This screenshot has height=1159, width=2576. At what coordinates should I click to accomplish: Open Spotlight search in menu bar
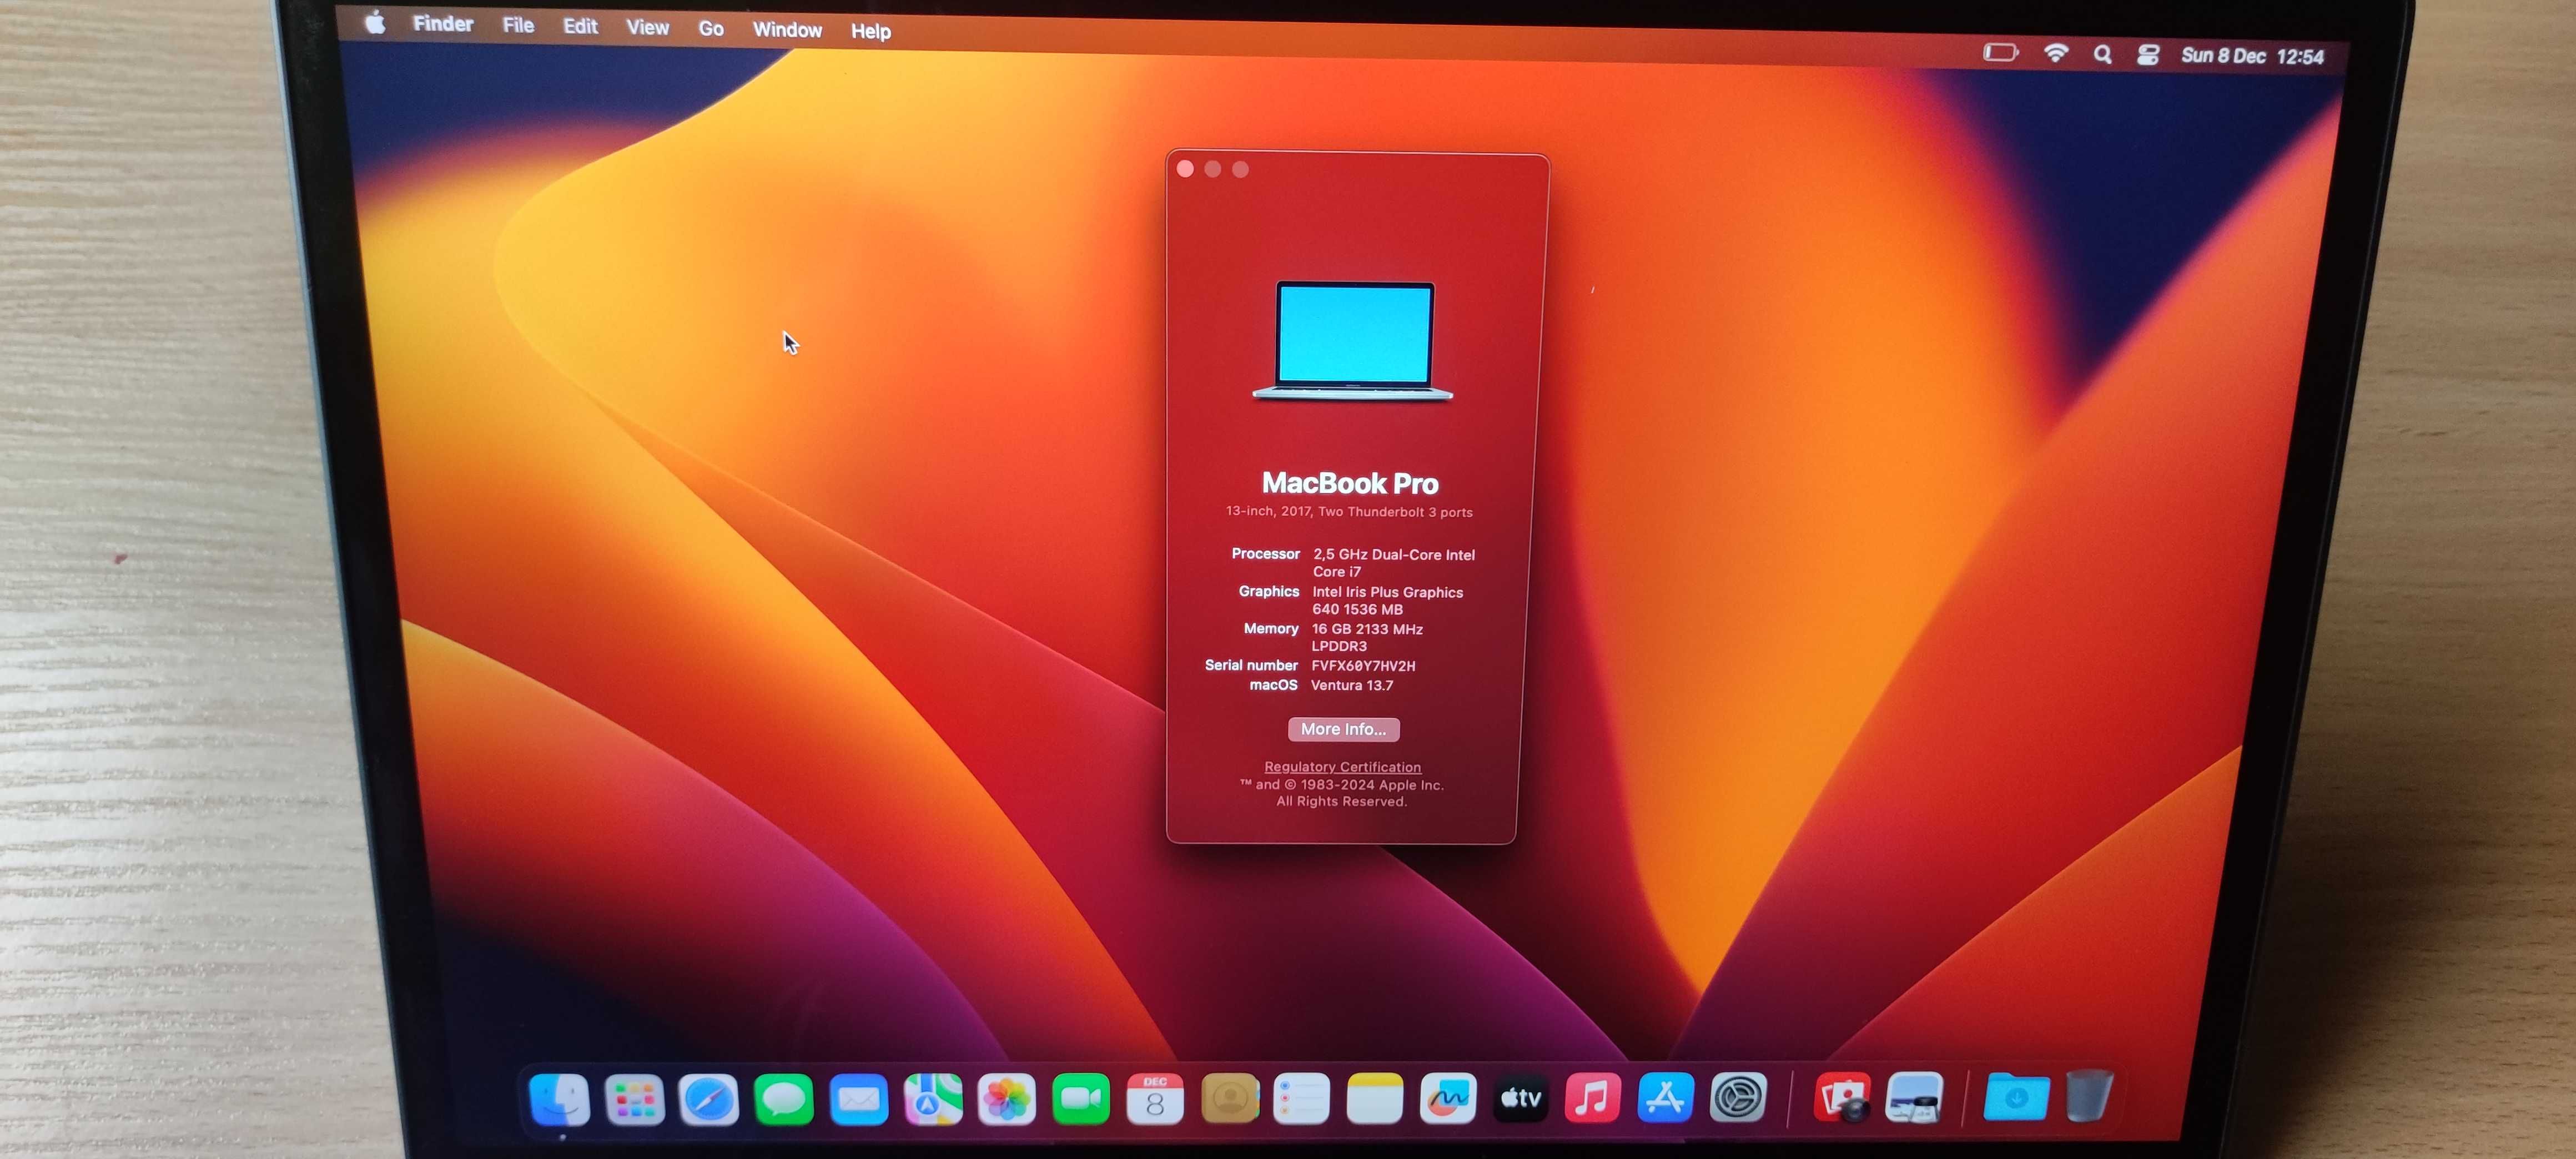2103,54
